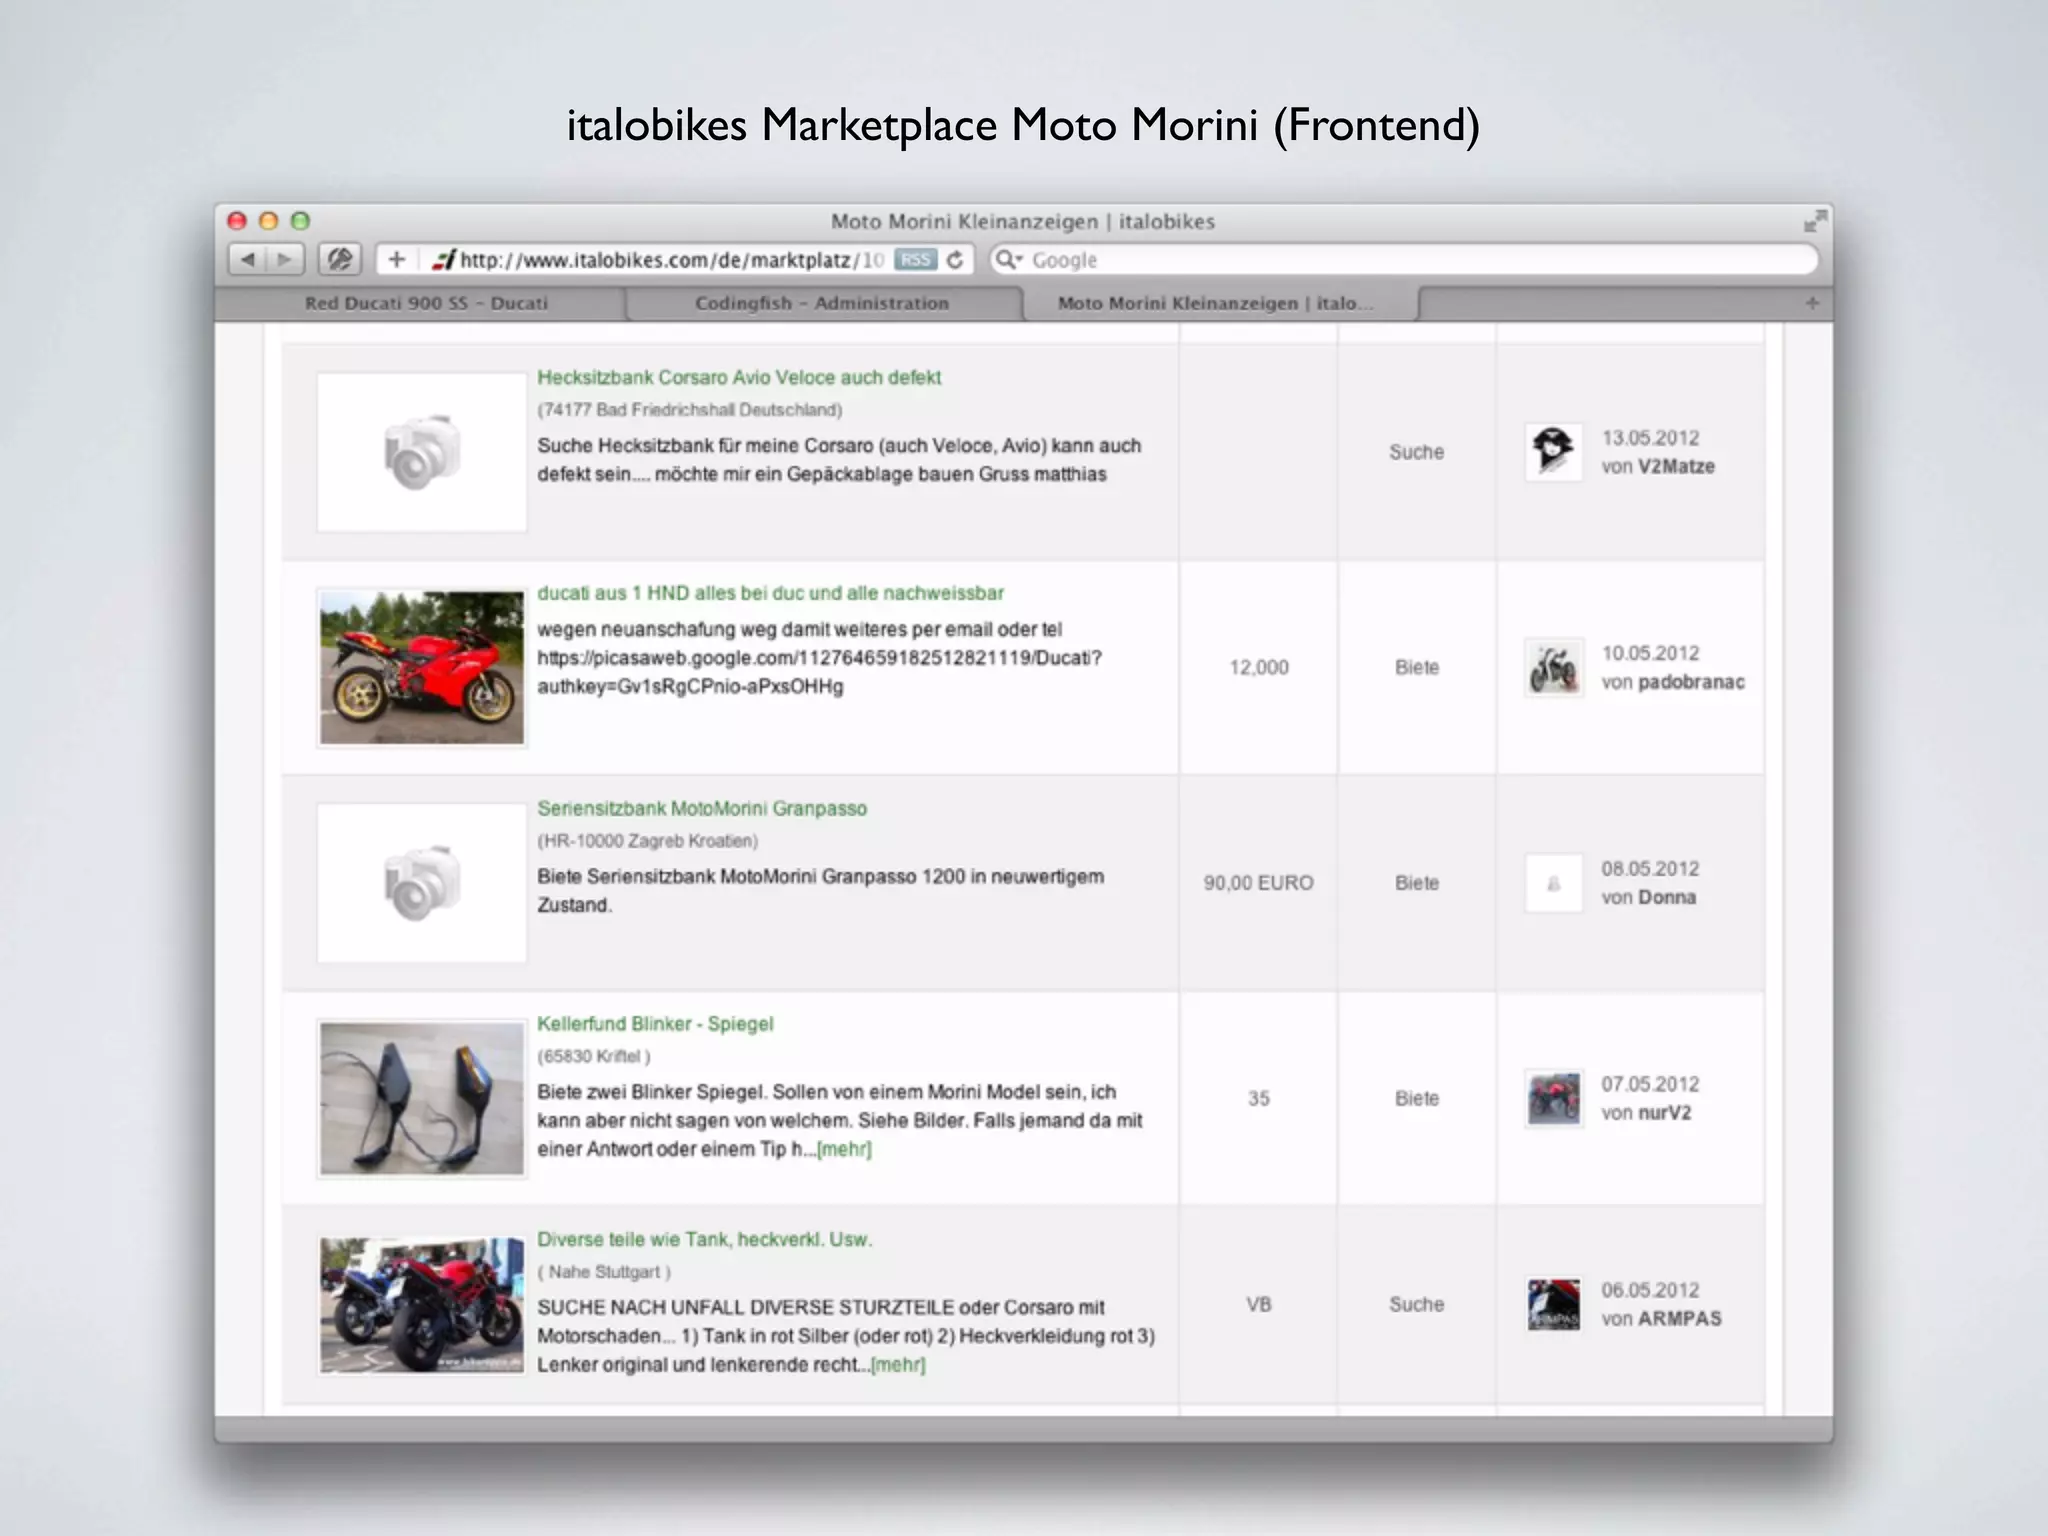
Task: Click the date 13.05.2012
Action: pos(1651,438)
